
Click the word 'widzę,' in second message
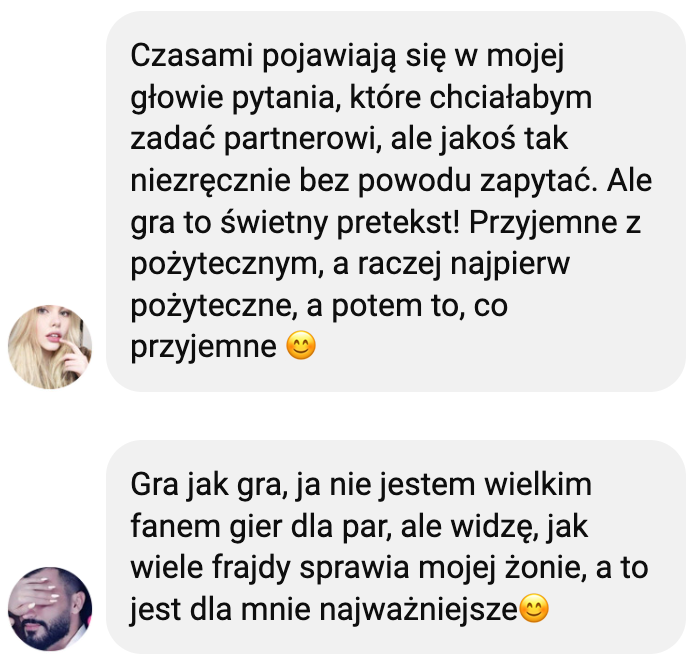pyautogui.click(x=496, y=526)
